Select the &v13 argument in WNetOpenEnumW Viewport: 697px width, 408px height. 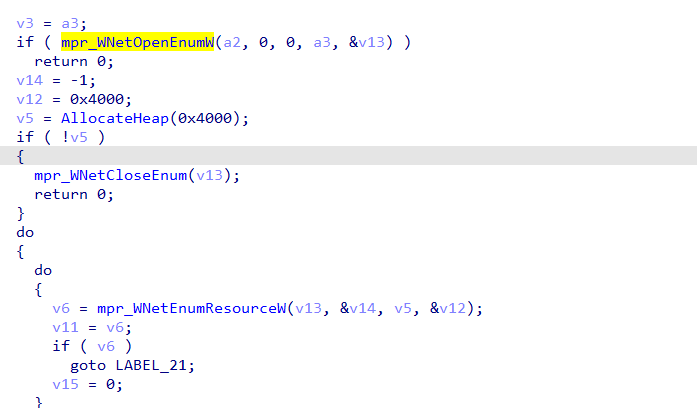coord(367,42)
